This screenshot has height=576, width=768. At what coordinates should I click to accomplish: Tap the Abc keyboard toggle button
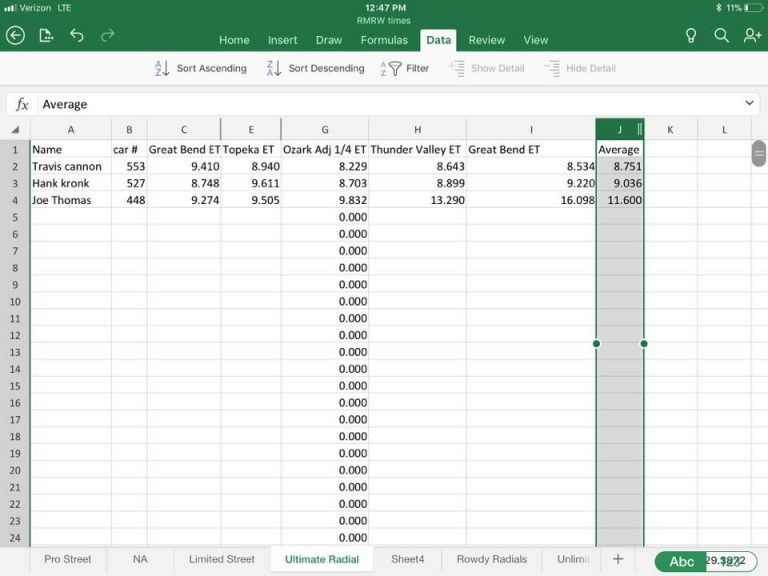tap(681, 561)
